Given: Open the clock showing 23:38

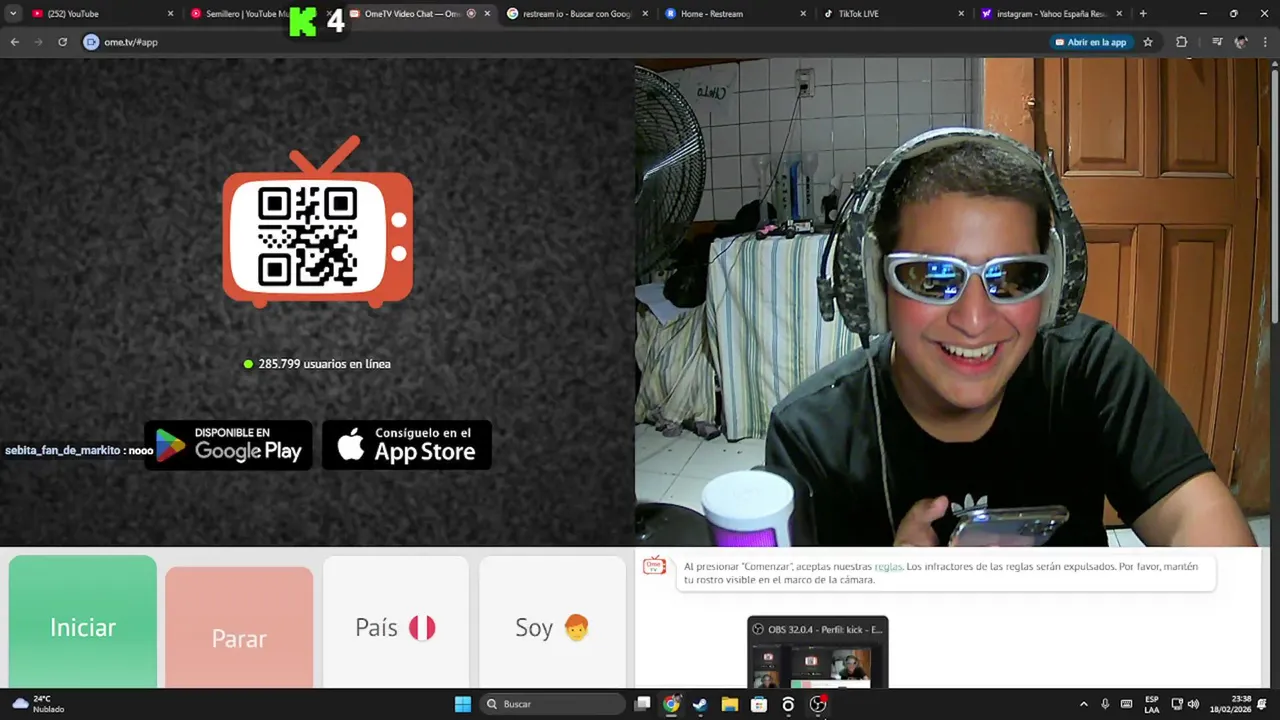Looking at the screenshot, I should click(1230, 704).
